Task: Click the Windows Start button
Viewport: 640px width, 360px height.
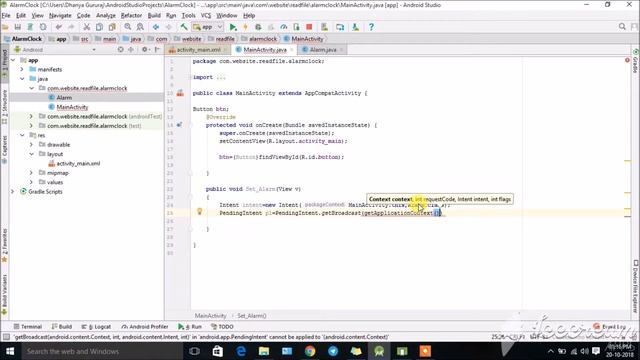Action: [x=10, y=351]
